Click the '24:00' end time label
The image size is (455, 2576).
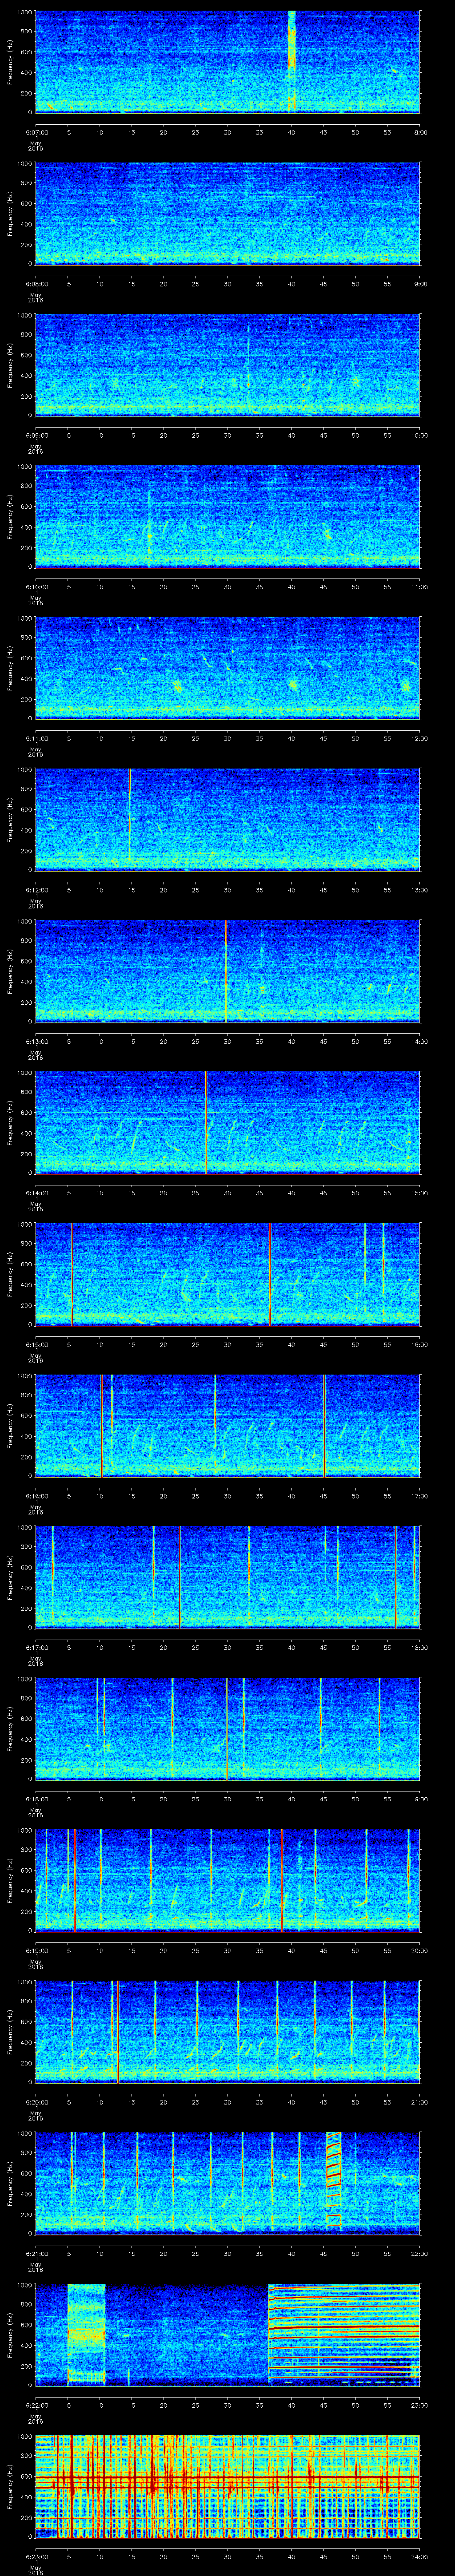pos(420,2558)
